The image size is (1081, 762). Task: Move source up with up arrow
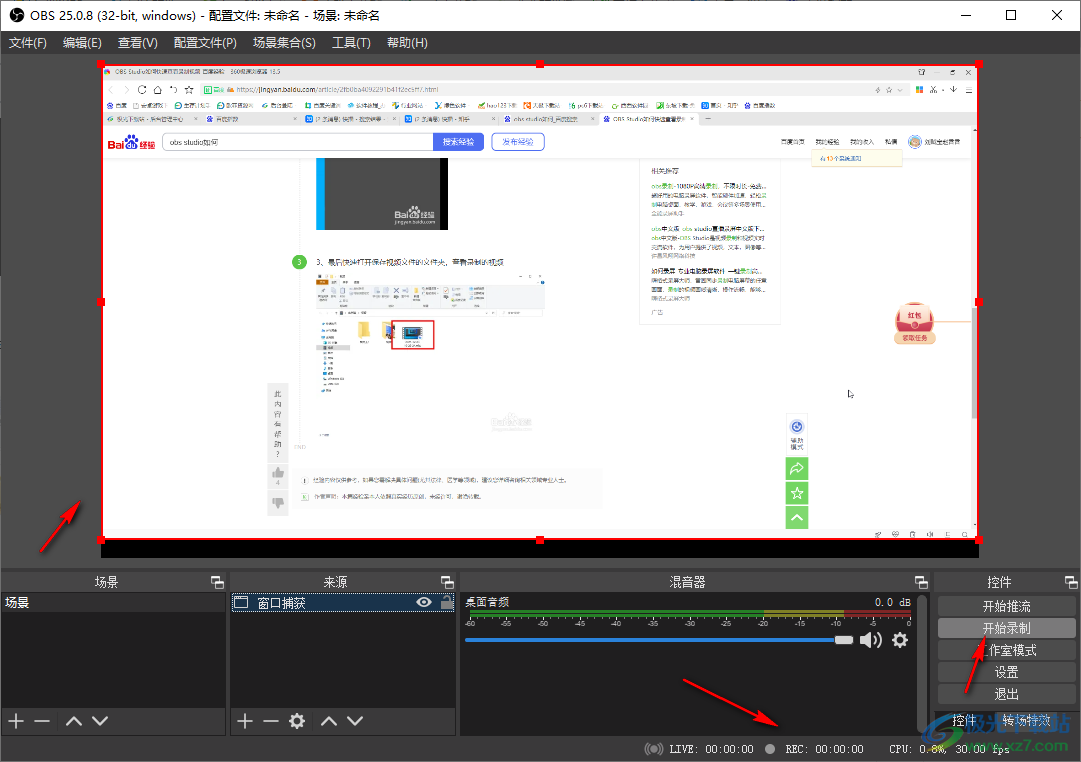pos(329,721)
